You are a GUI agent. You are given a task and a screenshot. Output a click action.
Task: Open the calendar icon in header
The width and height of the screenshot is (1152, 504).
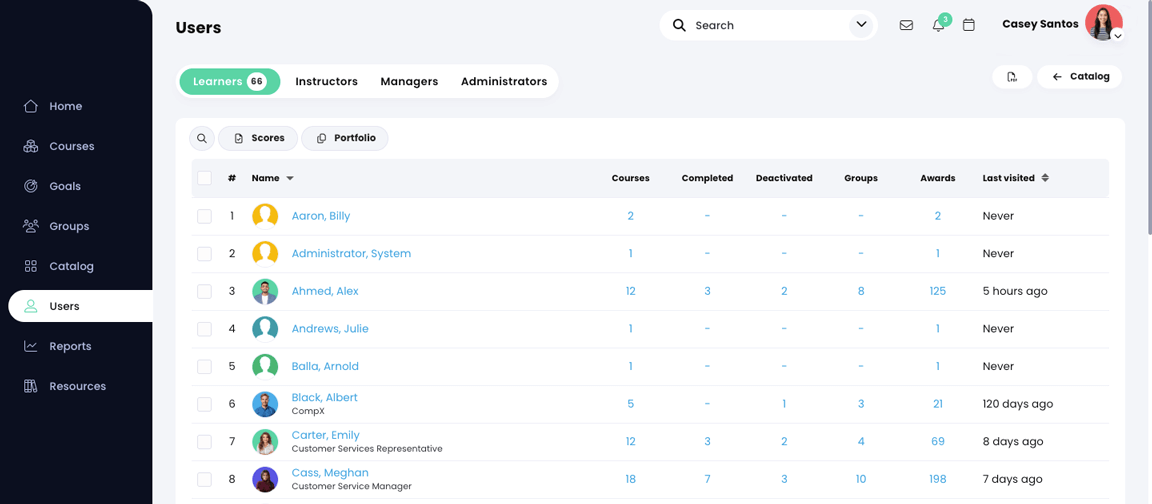pos(969,25)
